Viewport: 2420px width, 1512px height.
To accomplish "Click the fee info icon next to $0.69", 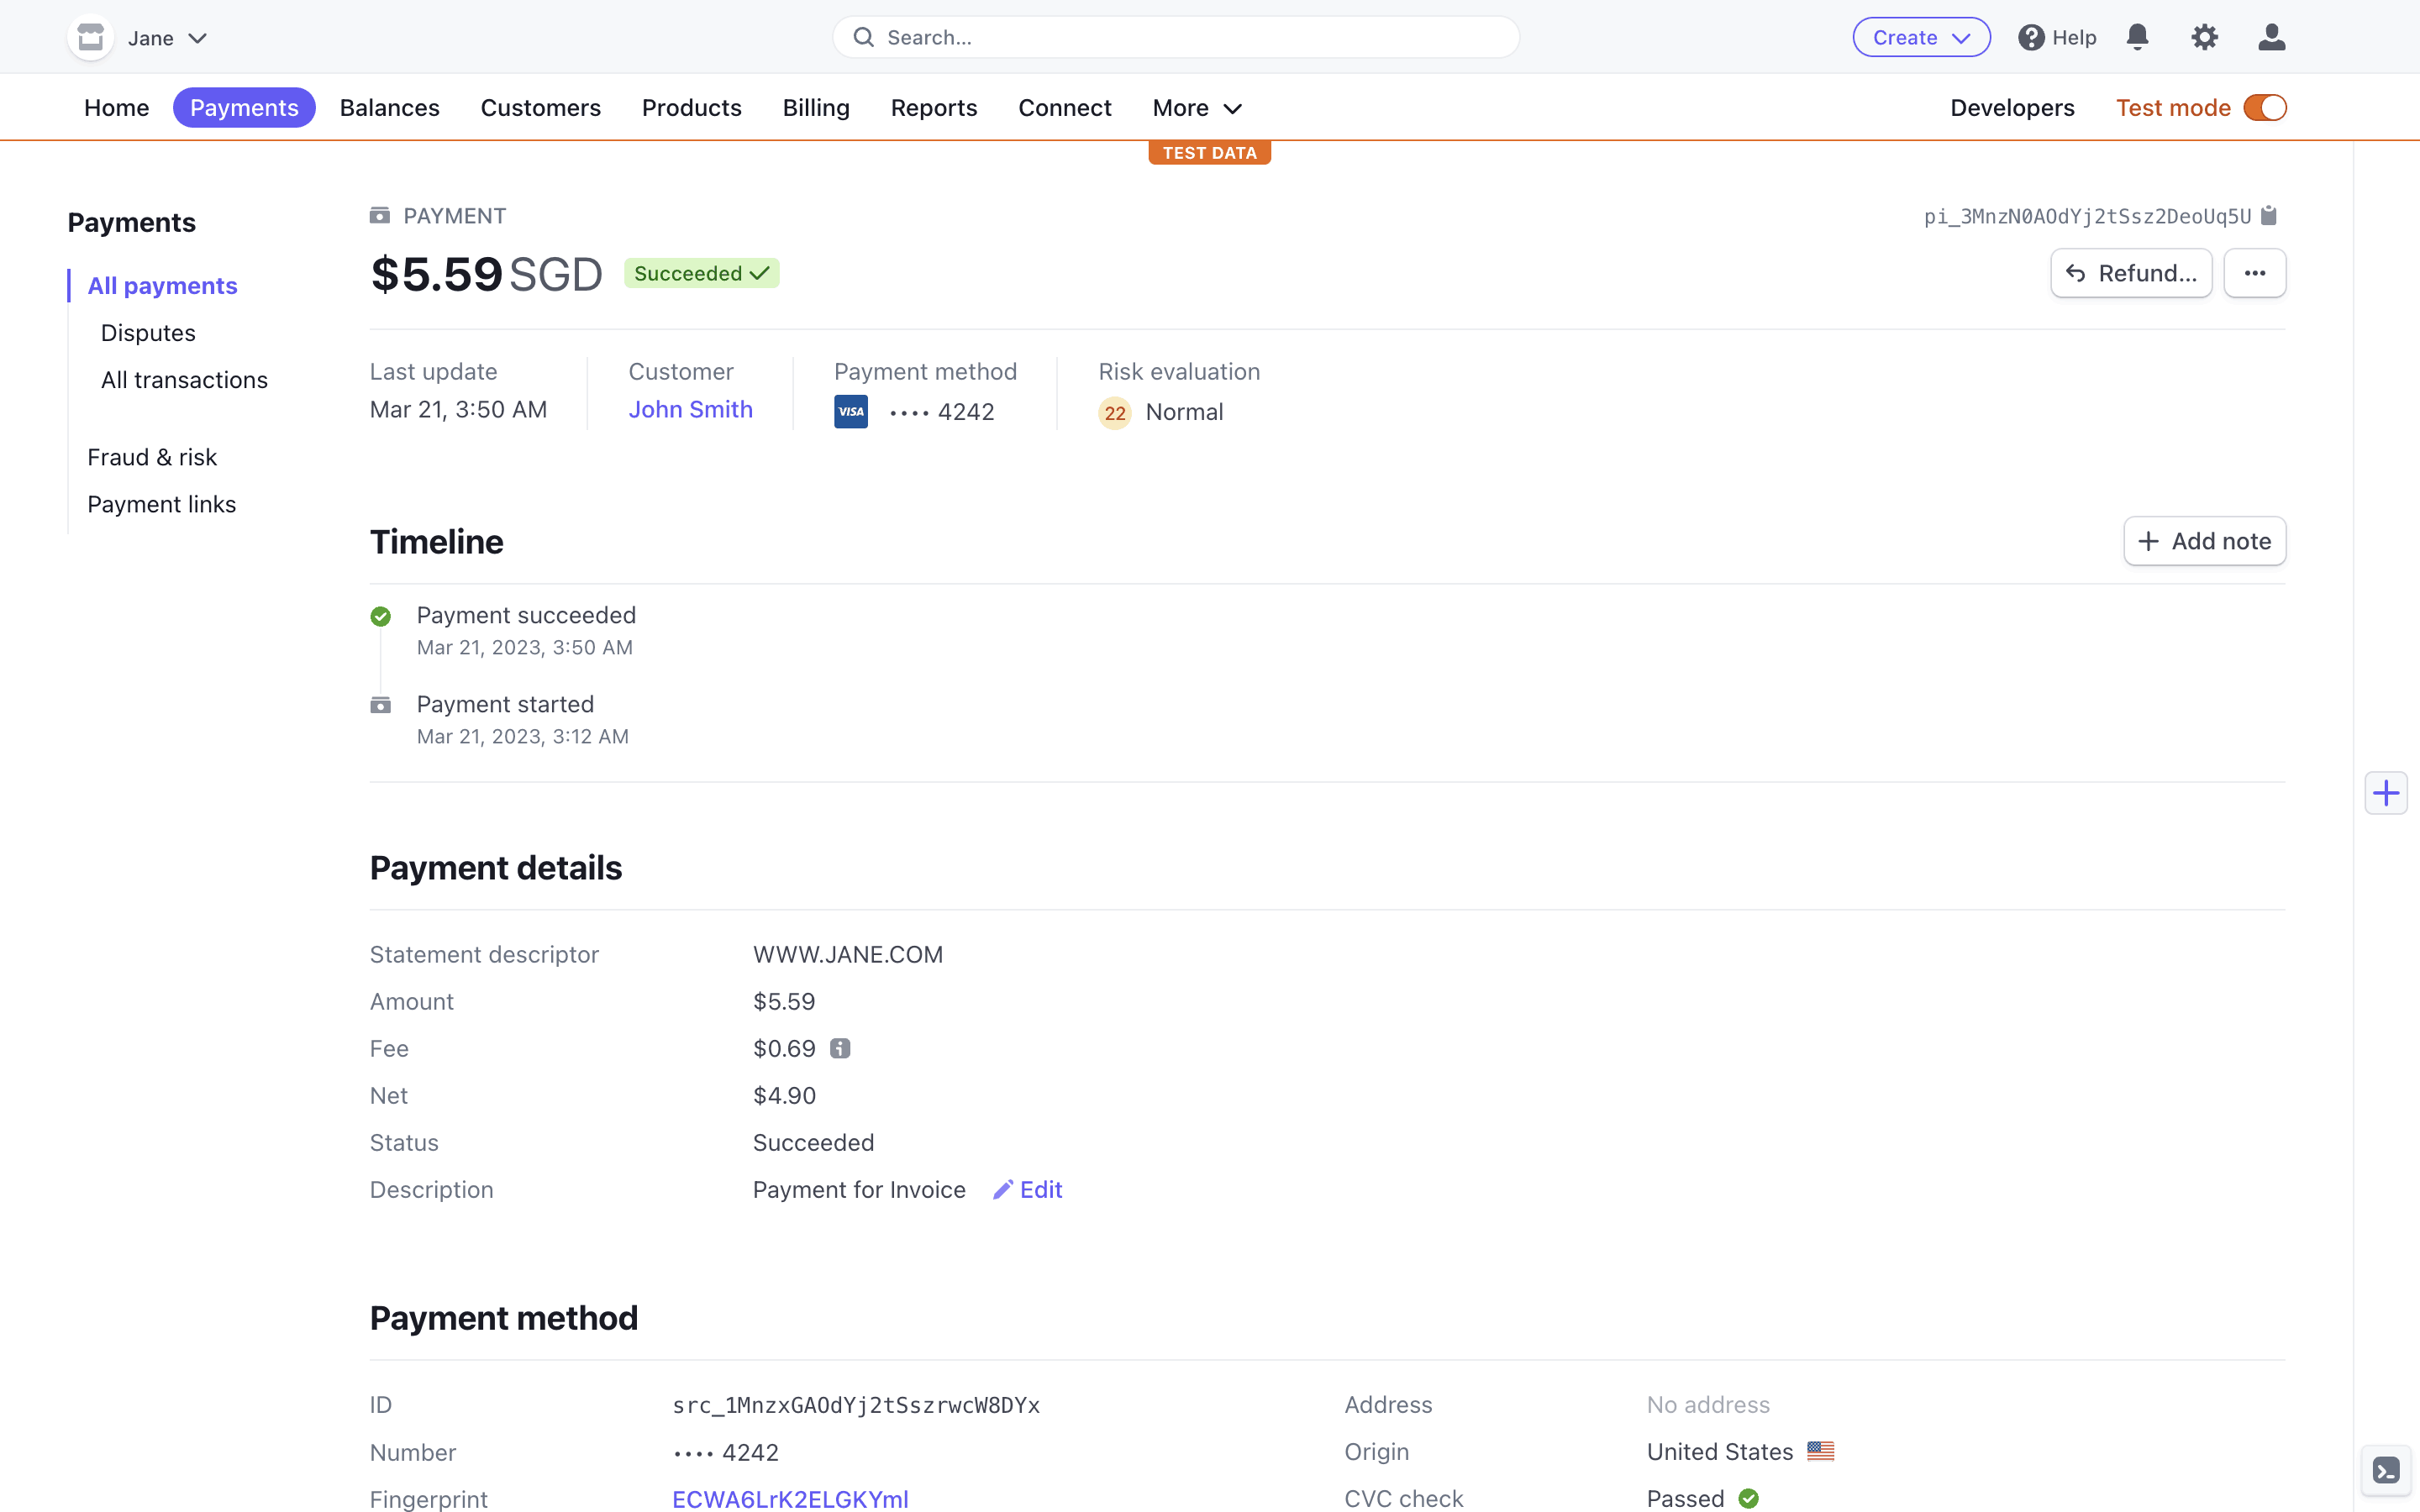I will (x=840, y=1048).
